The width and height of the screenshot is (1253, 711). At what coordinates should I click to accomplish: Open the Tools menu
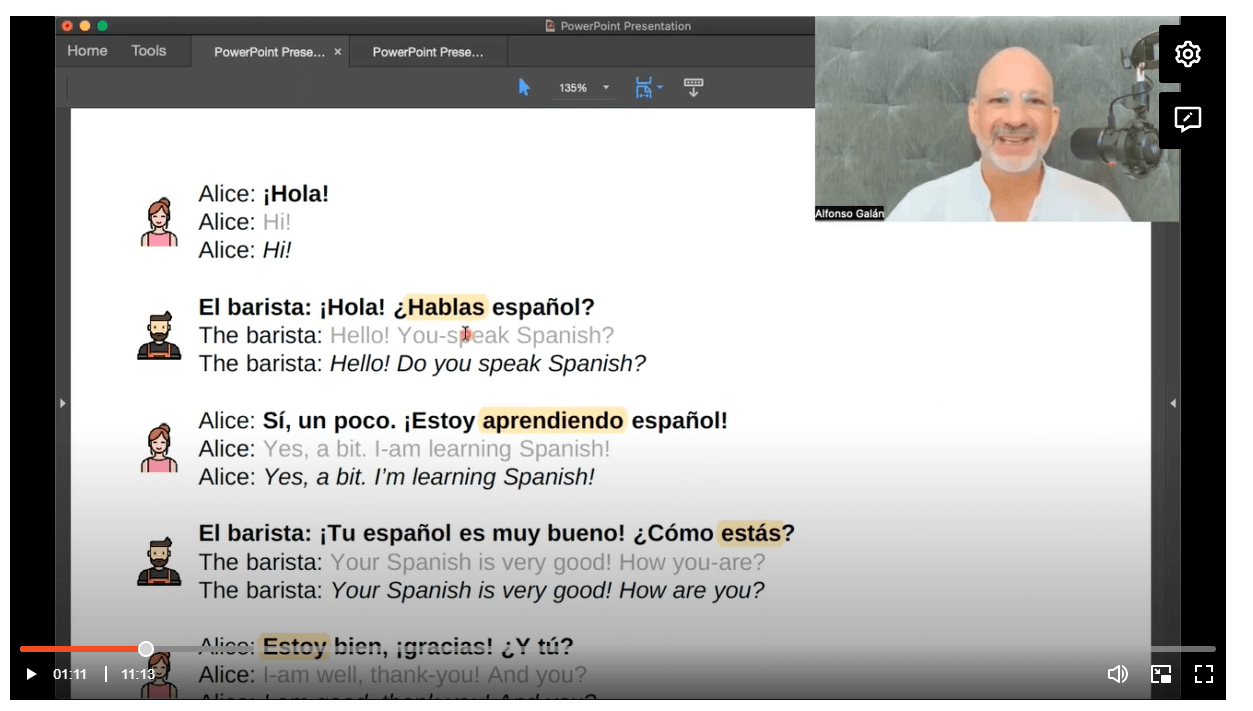pos(150,50)
